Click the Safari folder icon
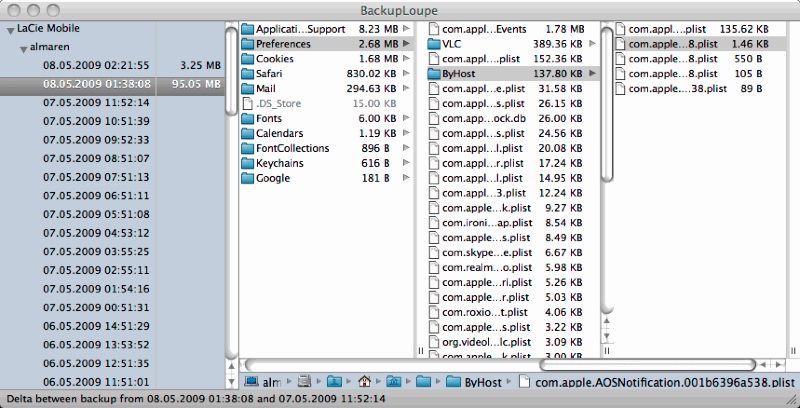The image size is (800, 408). pos(247,73)
